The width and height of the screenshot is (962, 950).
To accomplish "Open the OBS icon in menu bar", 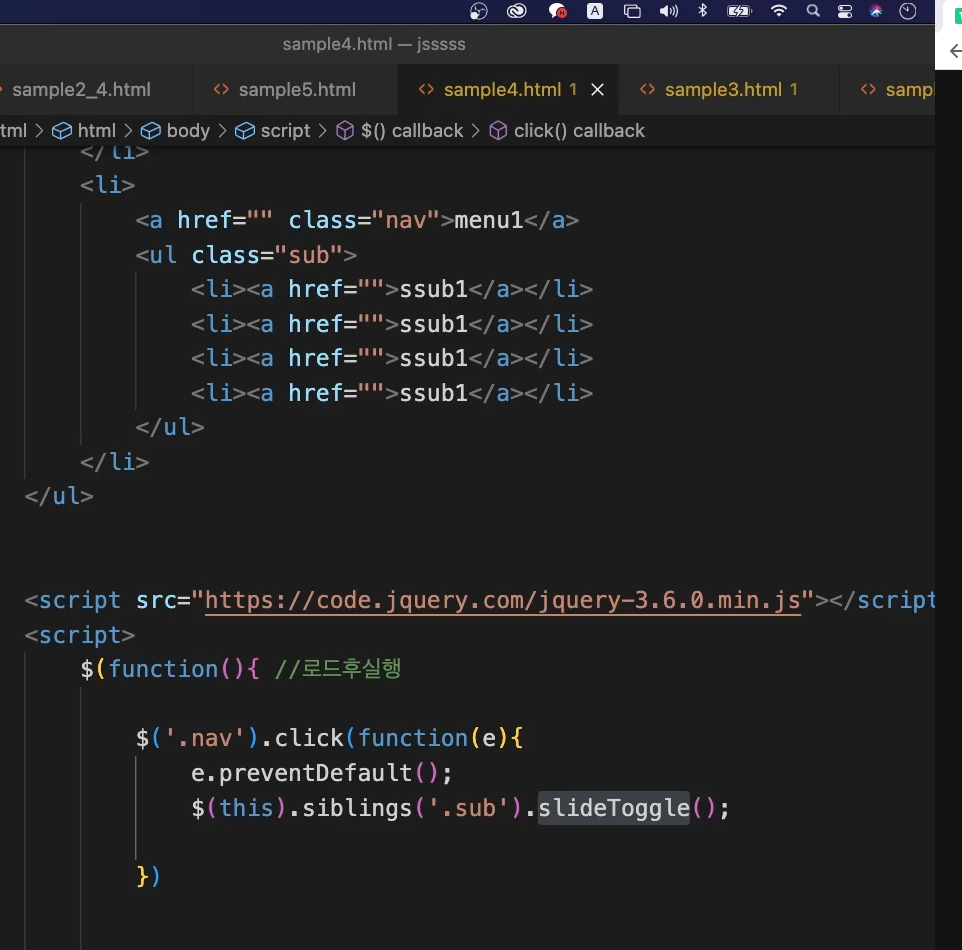I will click(x=479, y=11).
